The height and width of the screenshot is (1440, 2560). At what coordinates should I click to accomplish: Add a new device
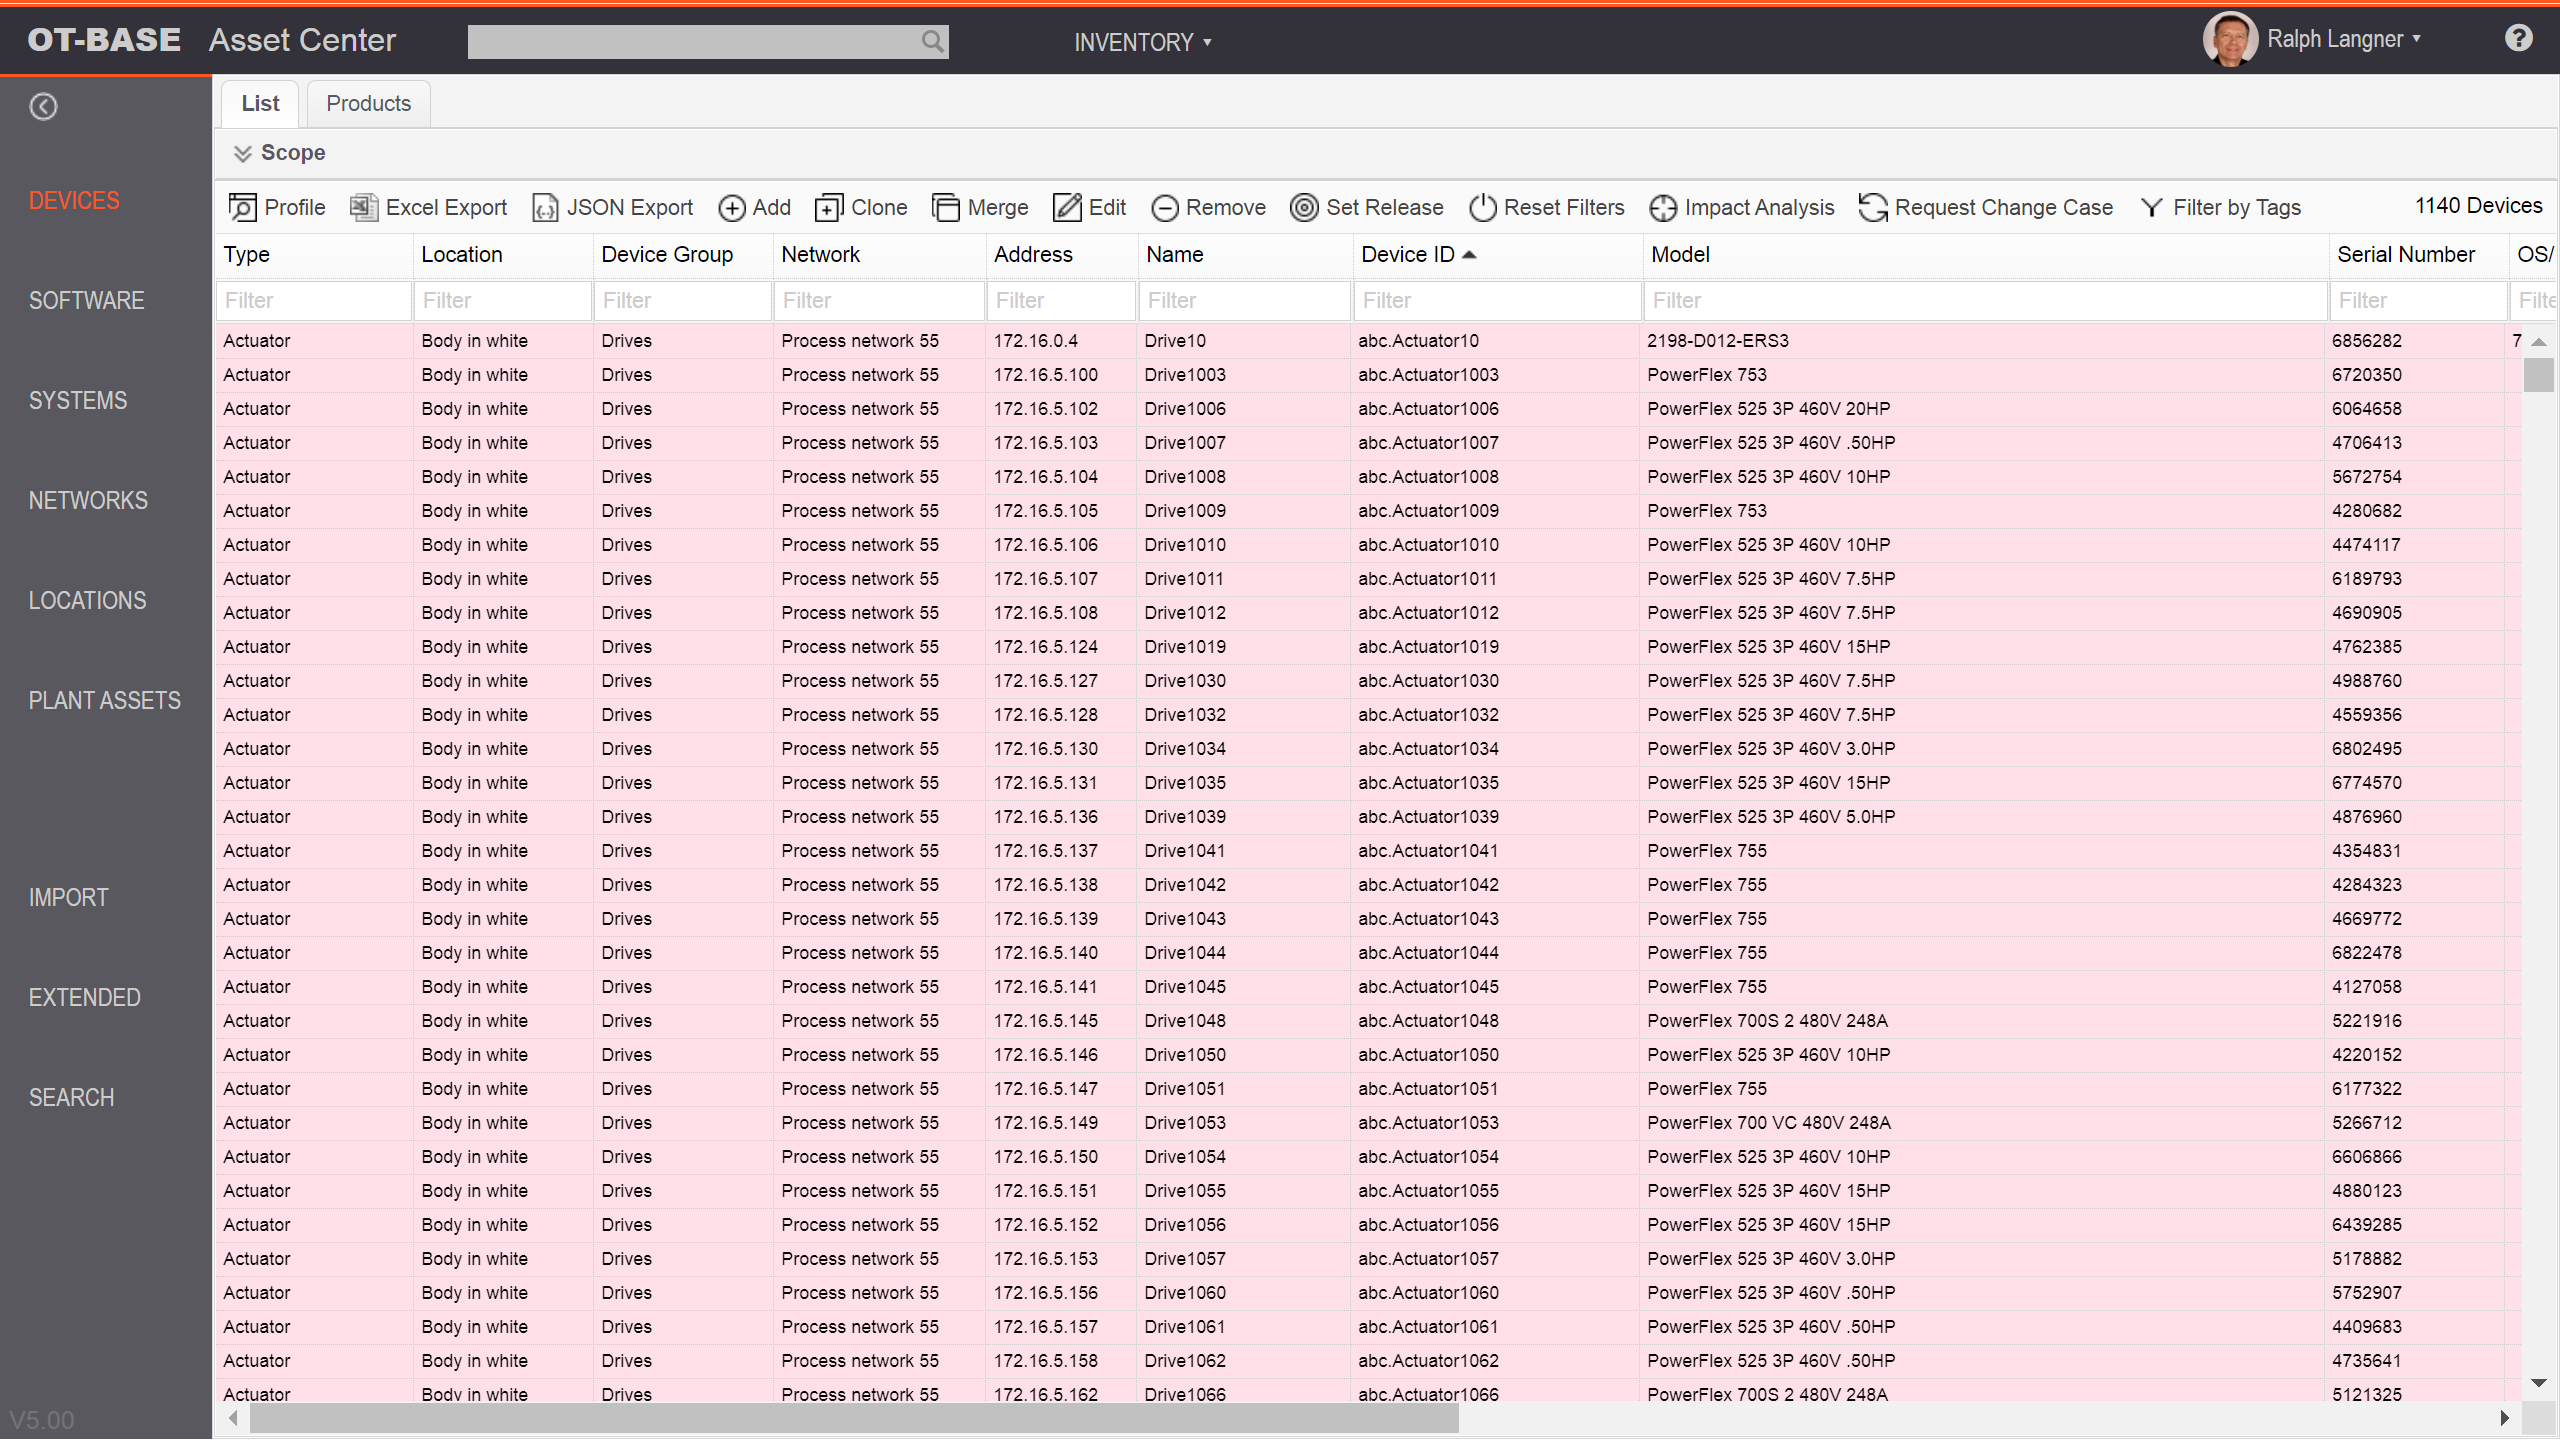pos(755,207)
